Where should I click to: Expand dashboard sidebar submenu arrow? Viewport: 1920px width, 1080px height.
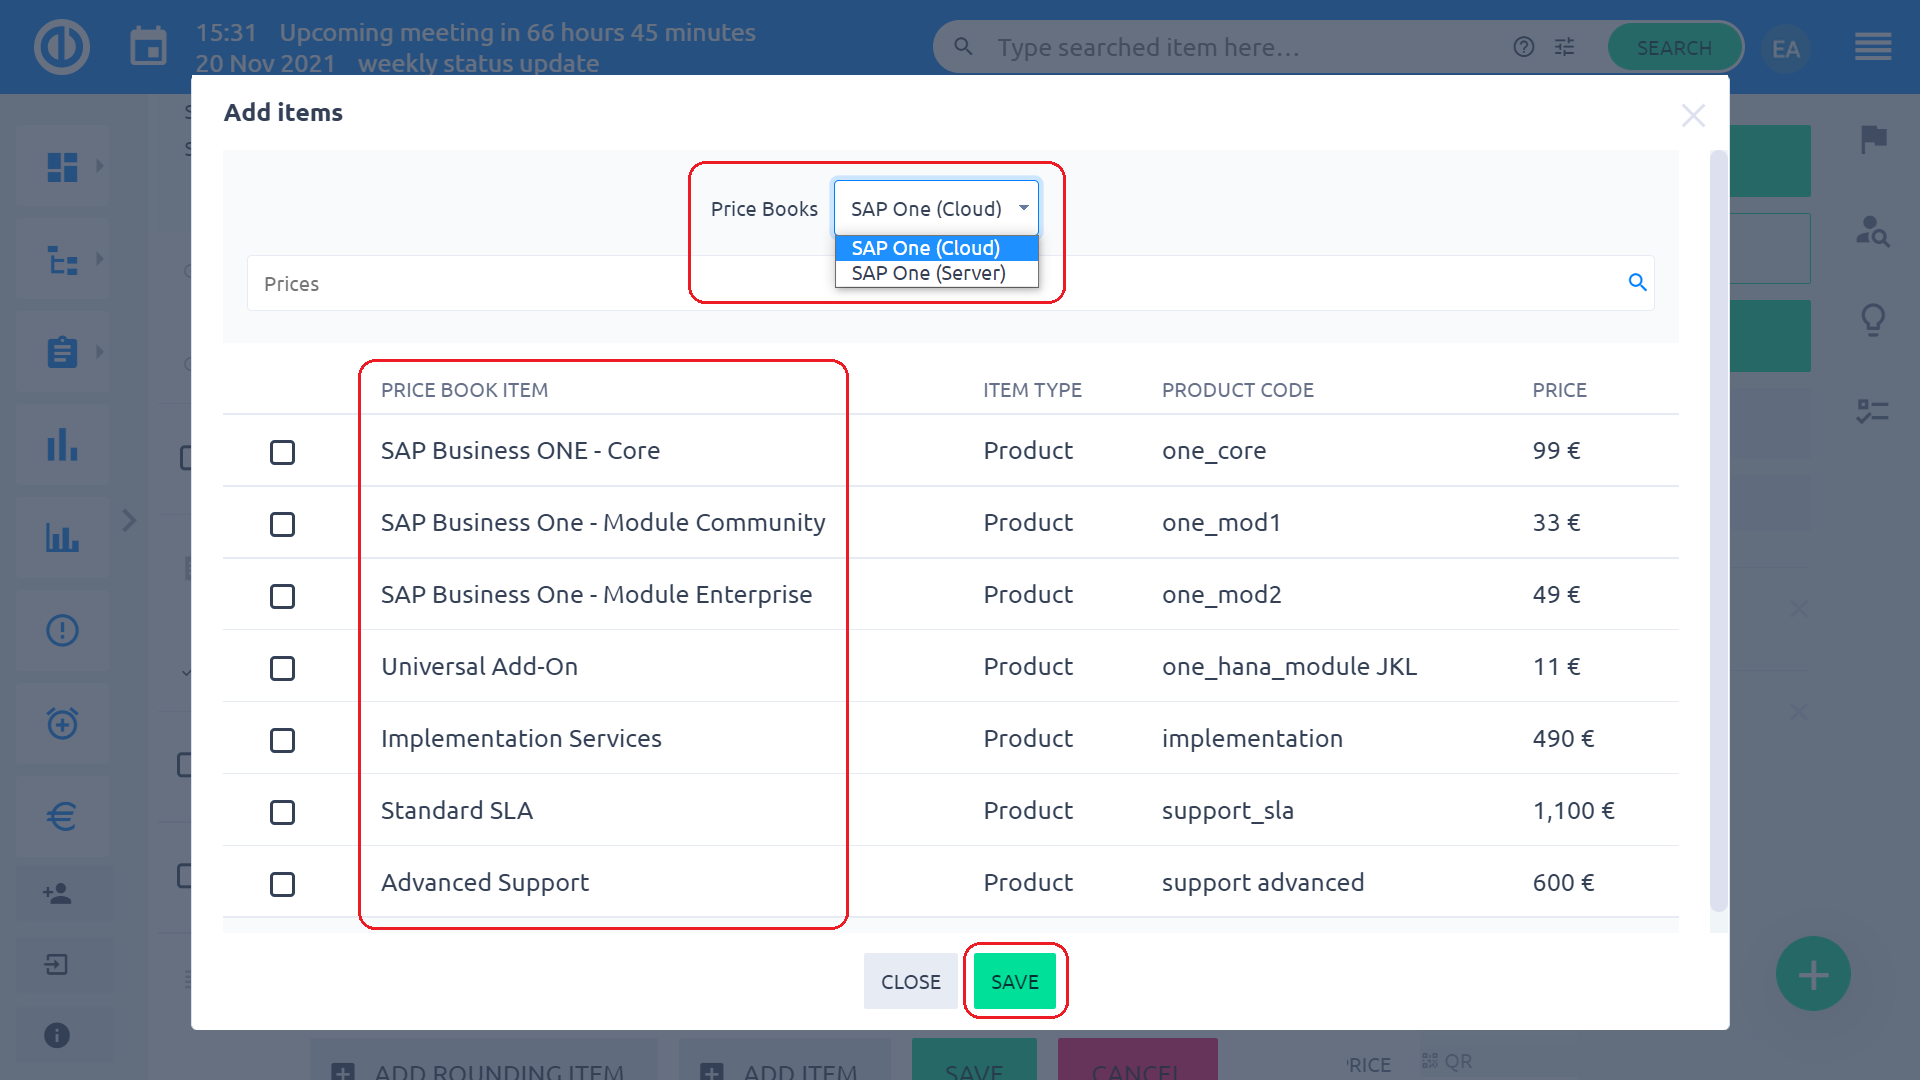tap(100, 166)
